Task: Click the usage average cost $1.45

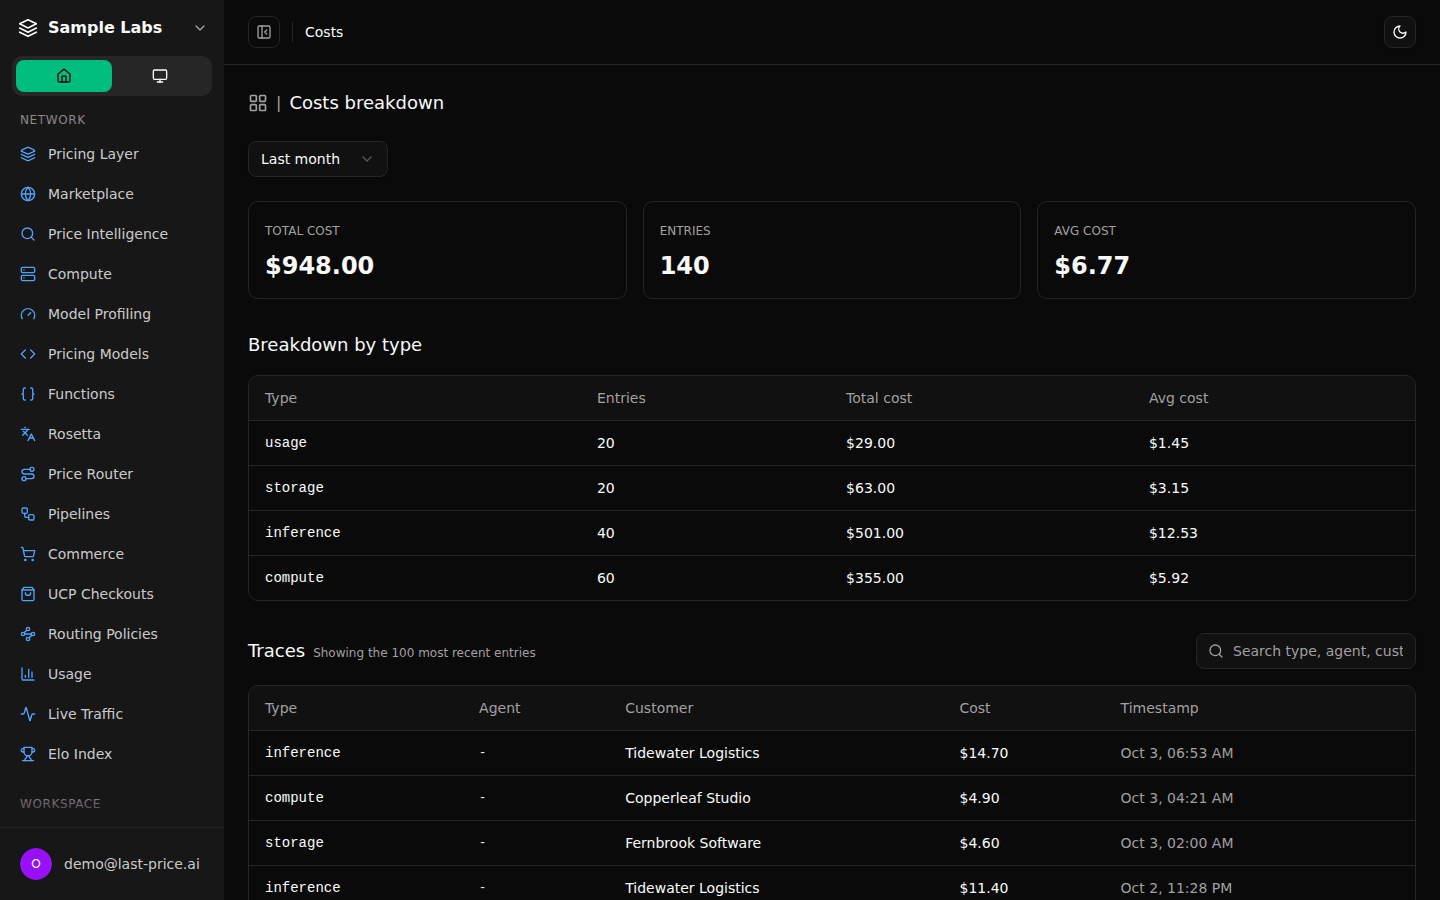Action: click(x=1169, y=443)
